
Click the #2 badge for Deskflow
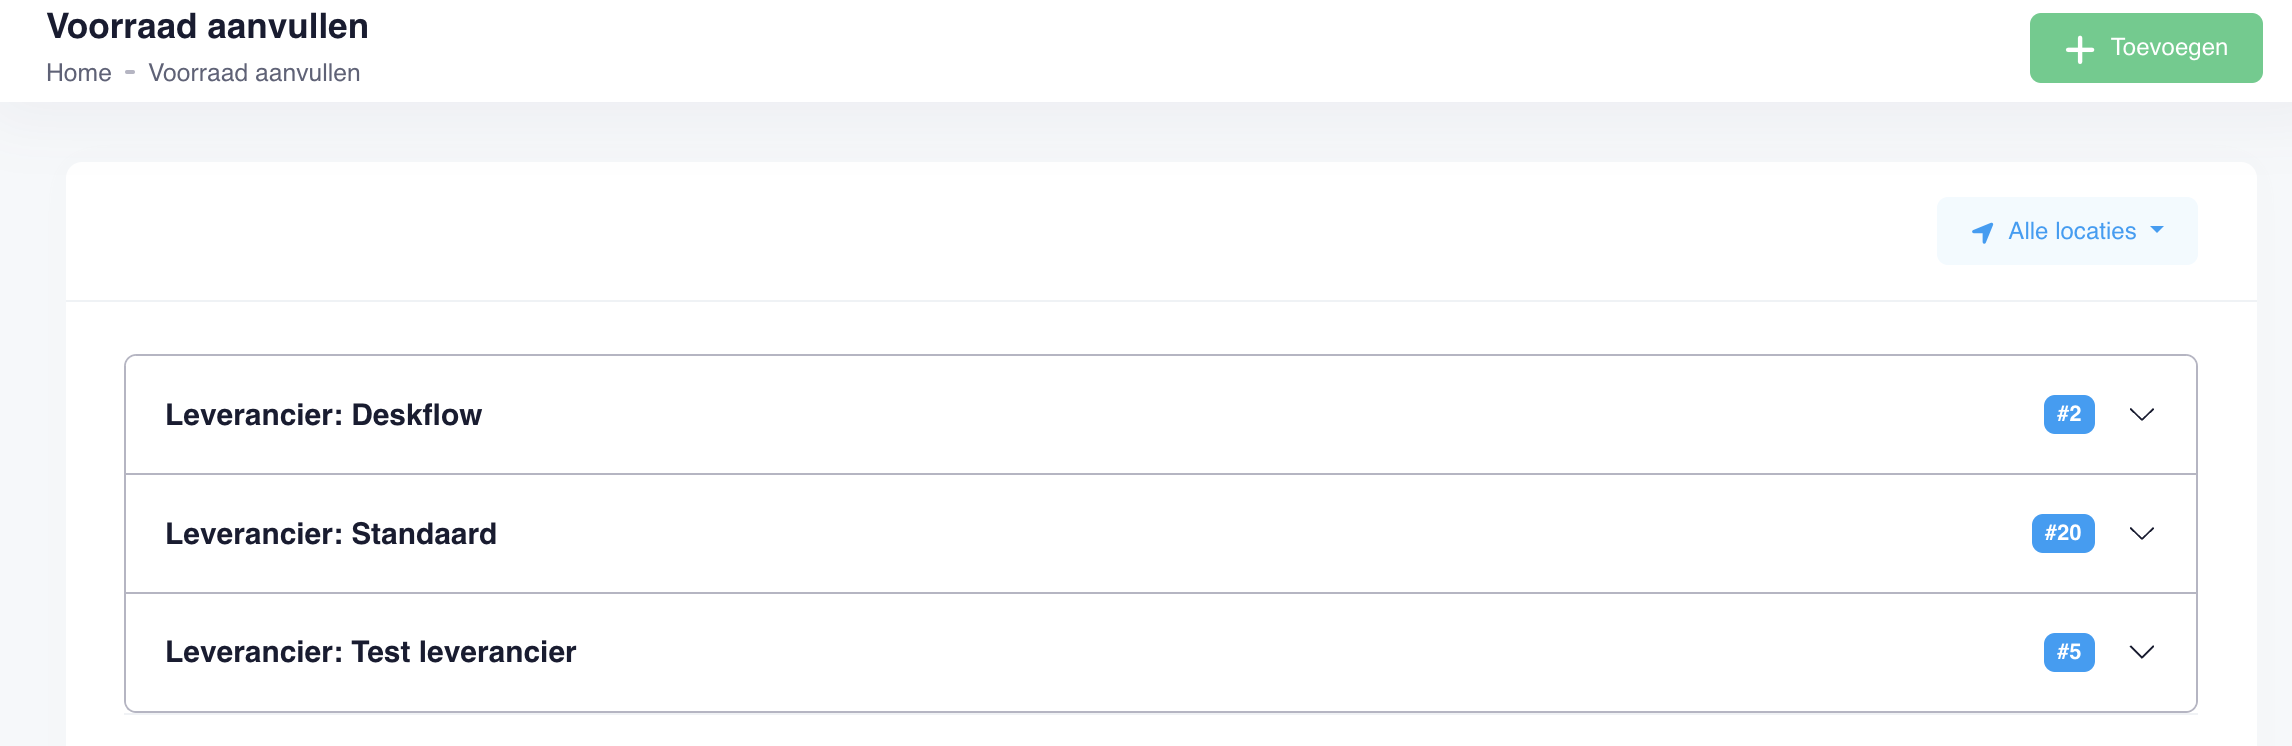(x=2069, y=414)
